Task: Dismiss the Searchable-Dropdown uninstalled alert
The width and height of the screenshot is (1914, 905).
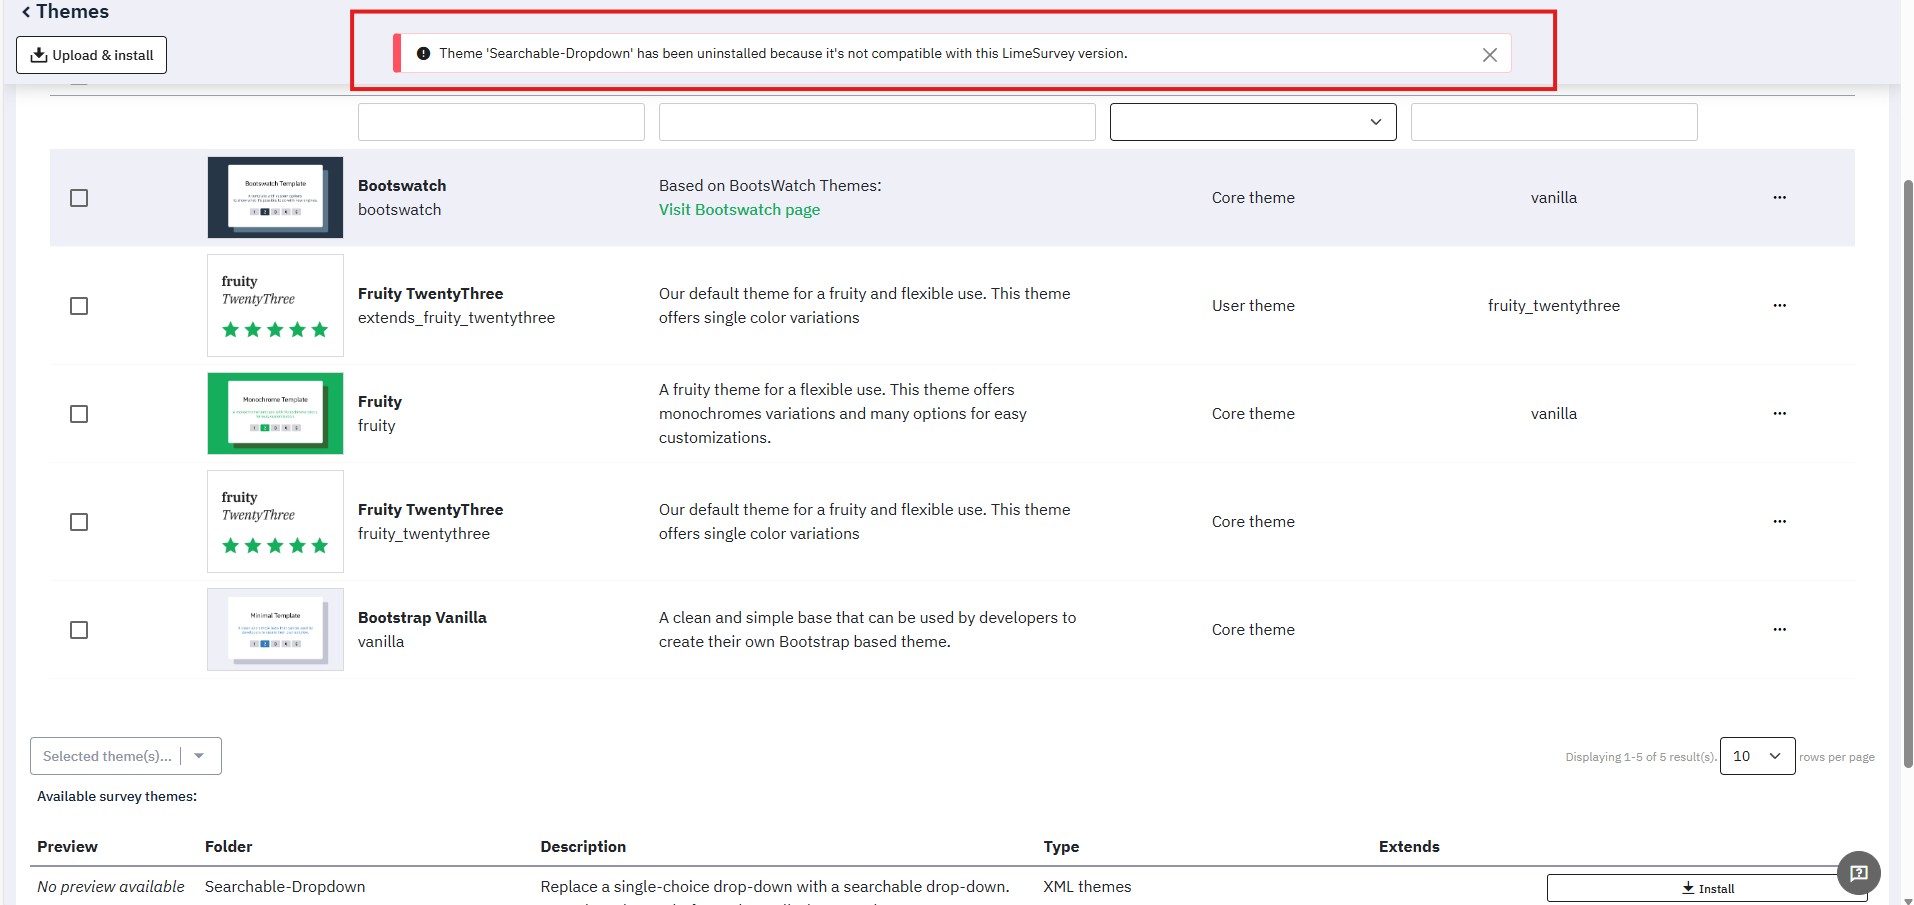Action: pos(1489,55)
